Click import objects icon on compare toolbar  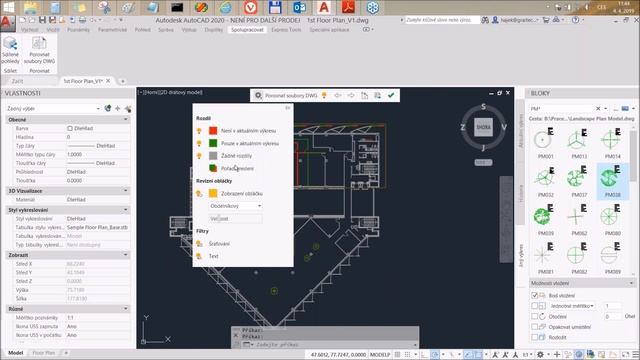pyautogui.click(x=364, y=96)
